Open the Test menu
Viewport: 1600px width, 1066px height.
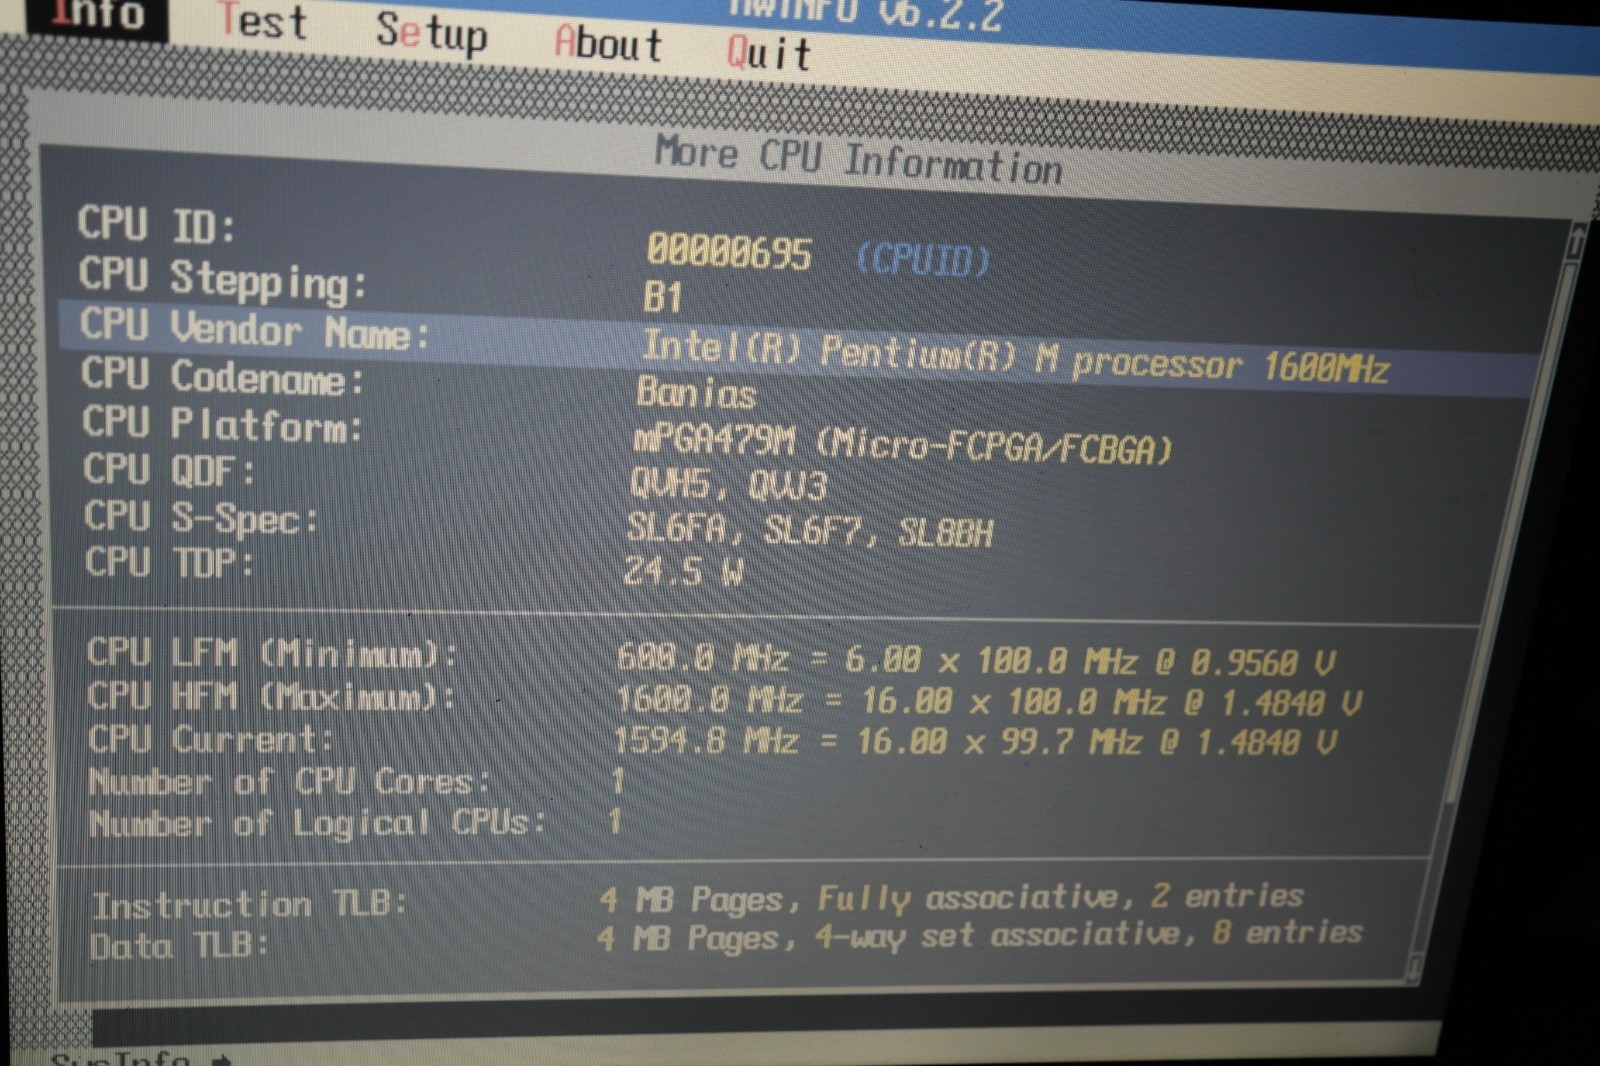[x=263, y=22]
